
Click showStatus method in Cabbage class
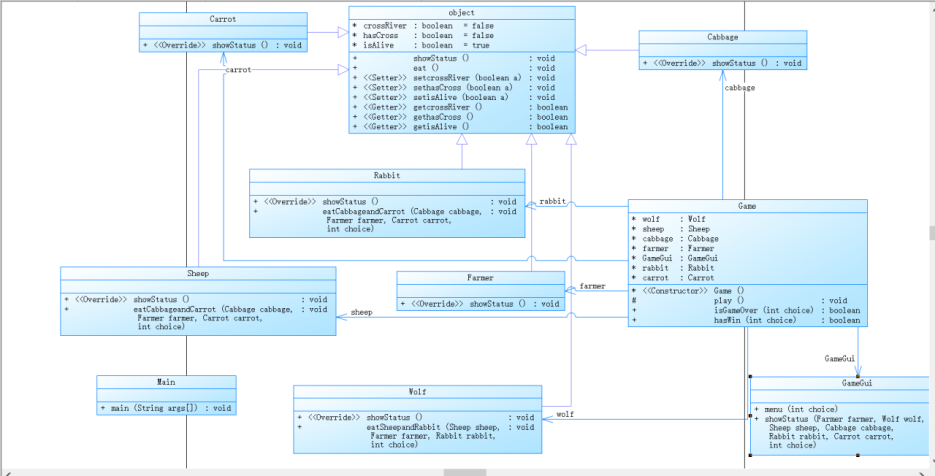[x=722, y=63]
